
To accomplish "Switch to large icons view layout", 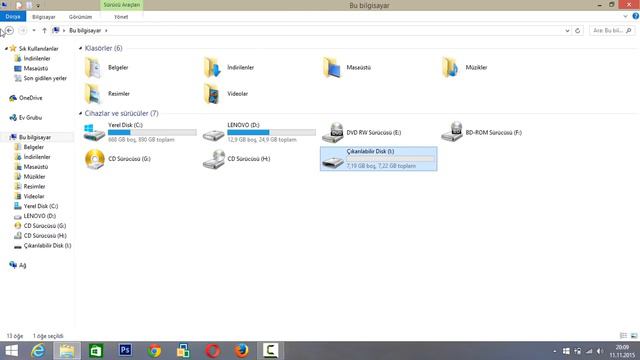I will click(x=633, y=336).
